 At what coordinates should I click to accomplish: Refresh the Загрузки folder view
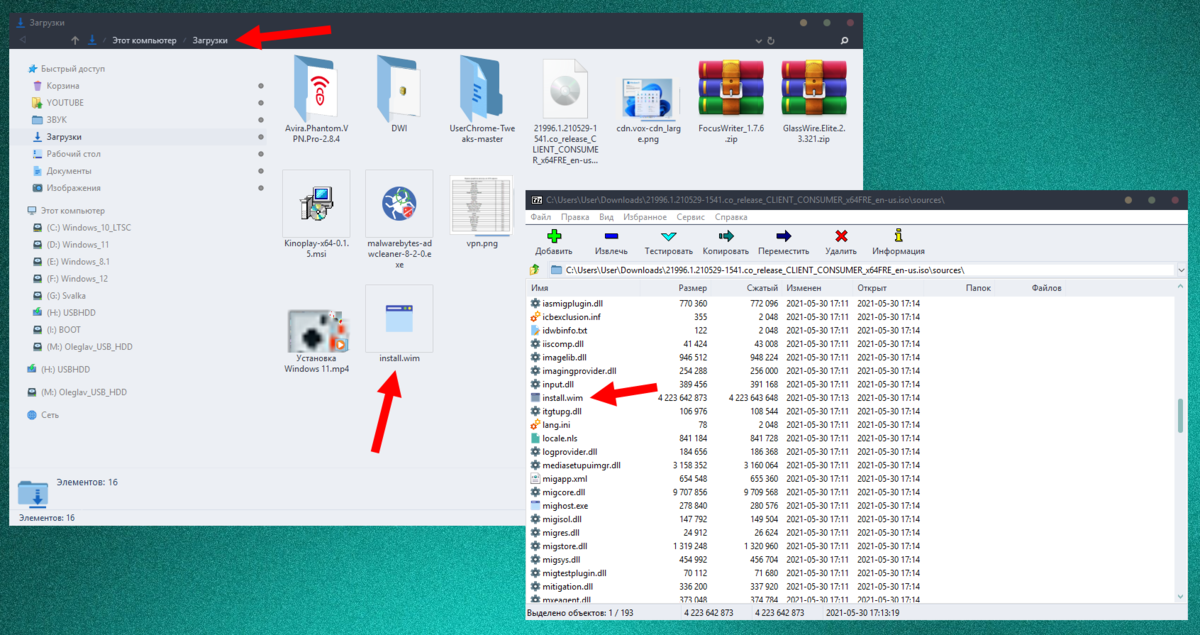pos(771,41)
